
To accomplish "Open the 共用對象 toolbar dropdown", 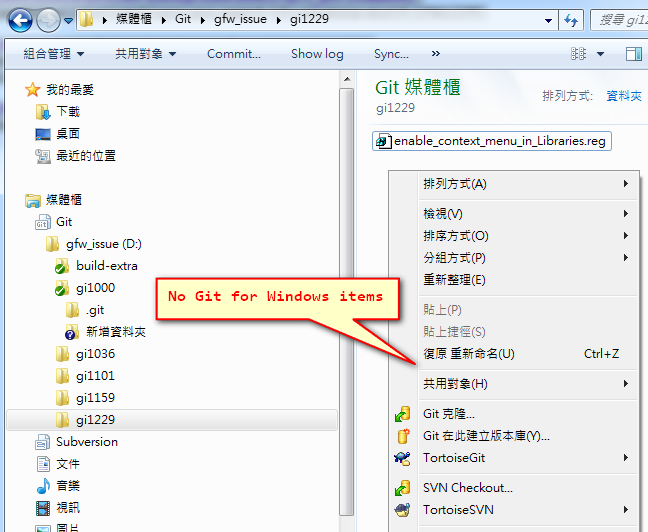I will pos(145,54).
